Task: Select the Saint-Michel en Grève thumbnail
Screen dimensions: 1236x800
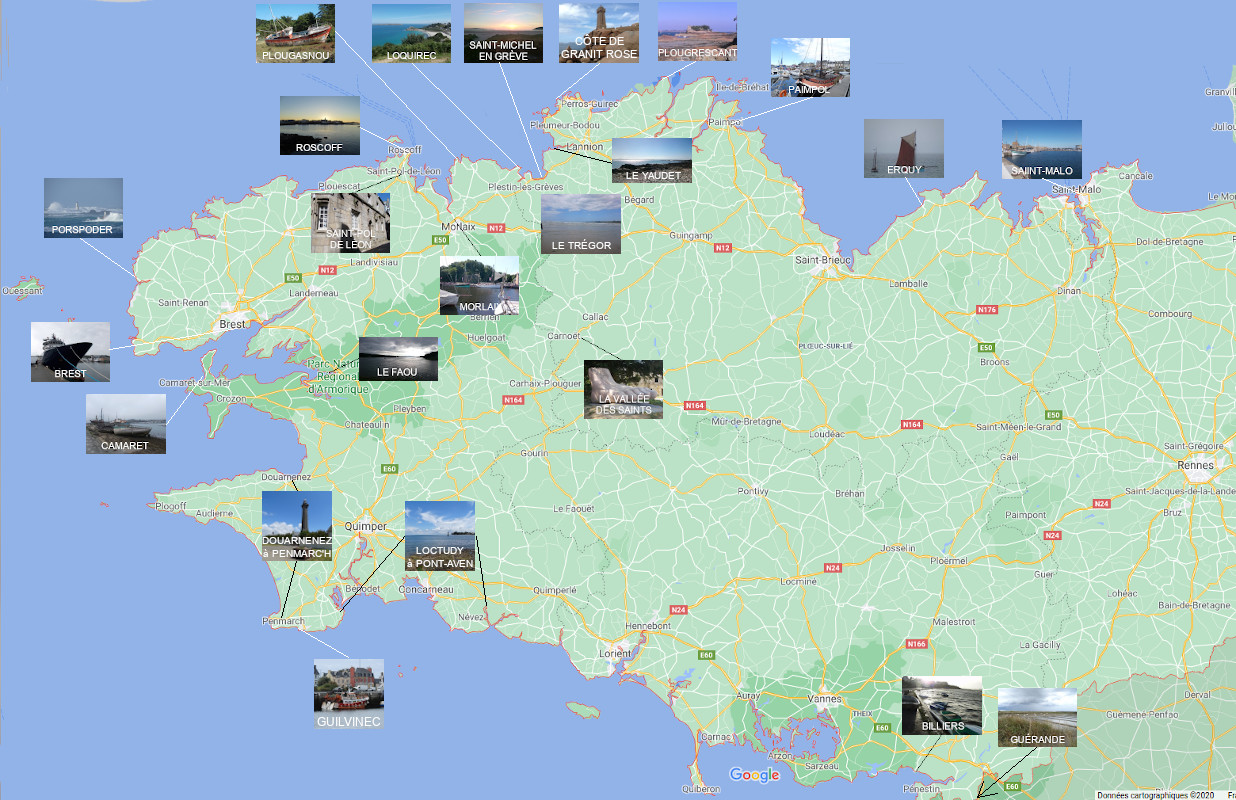Action: (503, 33)
